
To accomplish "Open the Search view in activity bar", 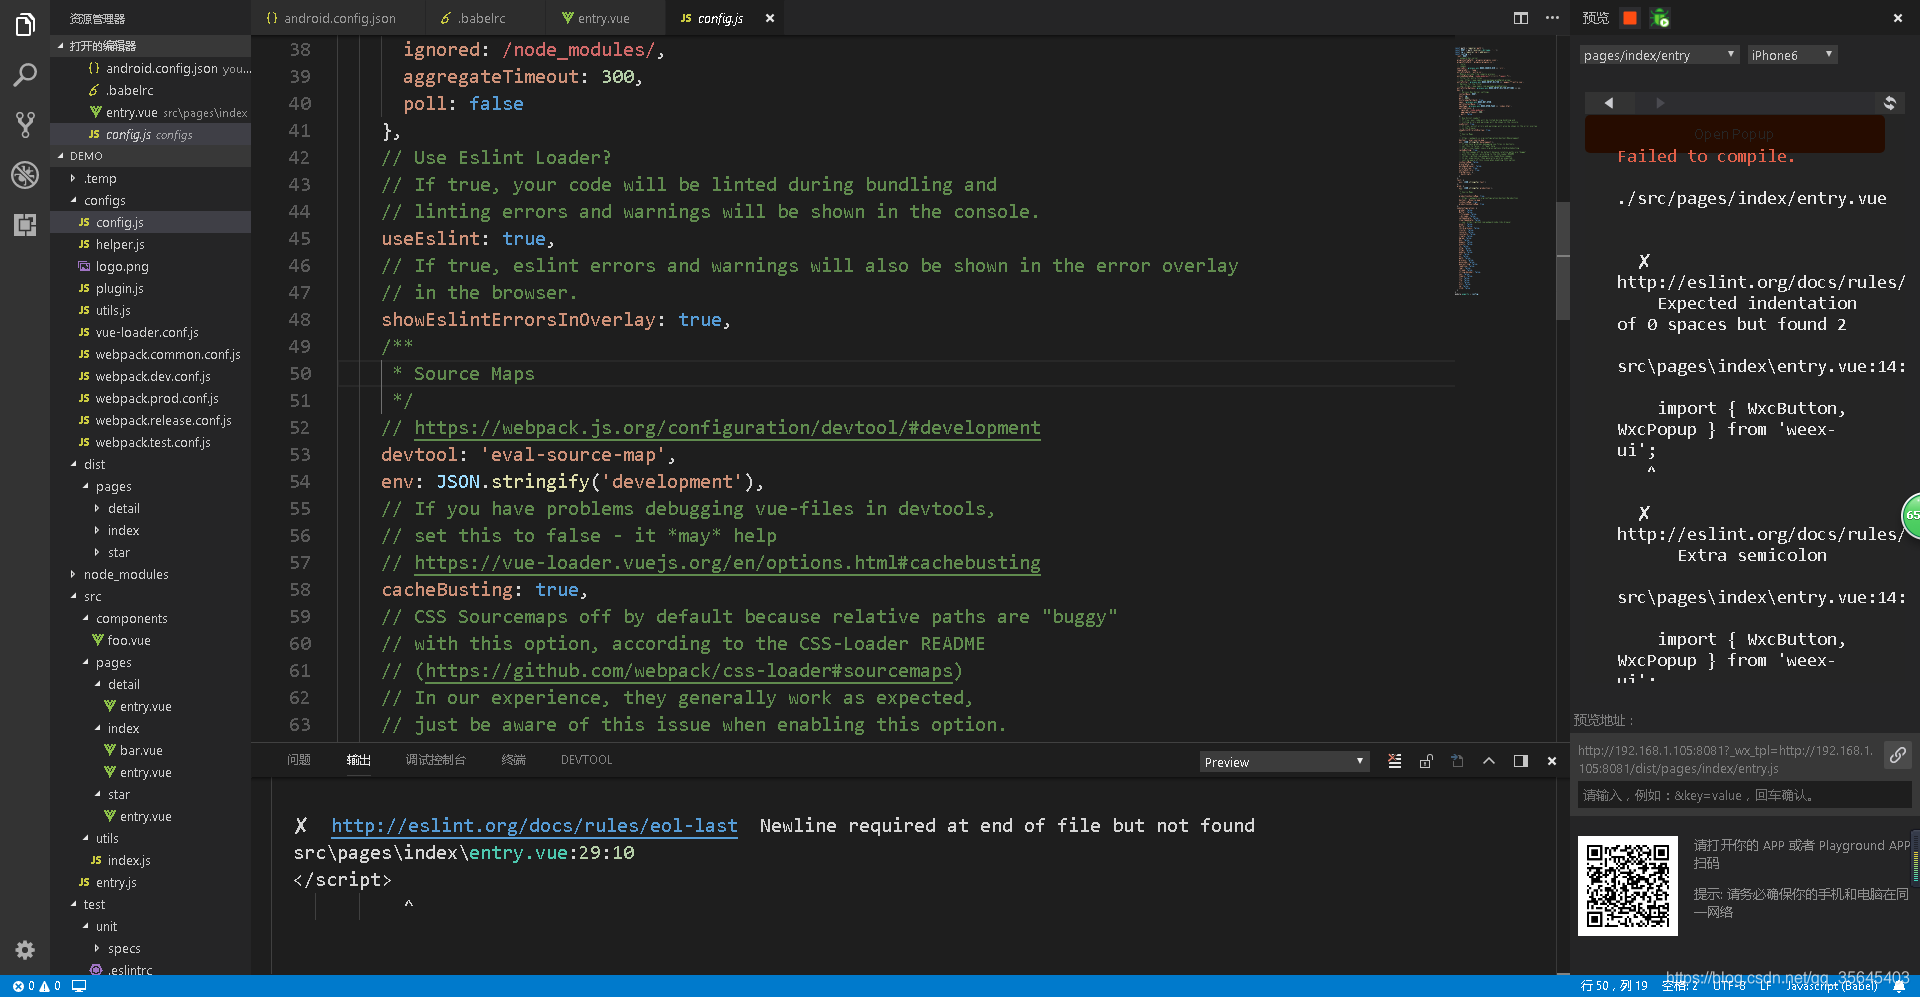I will click(25, 75).
